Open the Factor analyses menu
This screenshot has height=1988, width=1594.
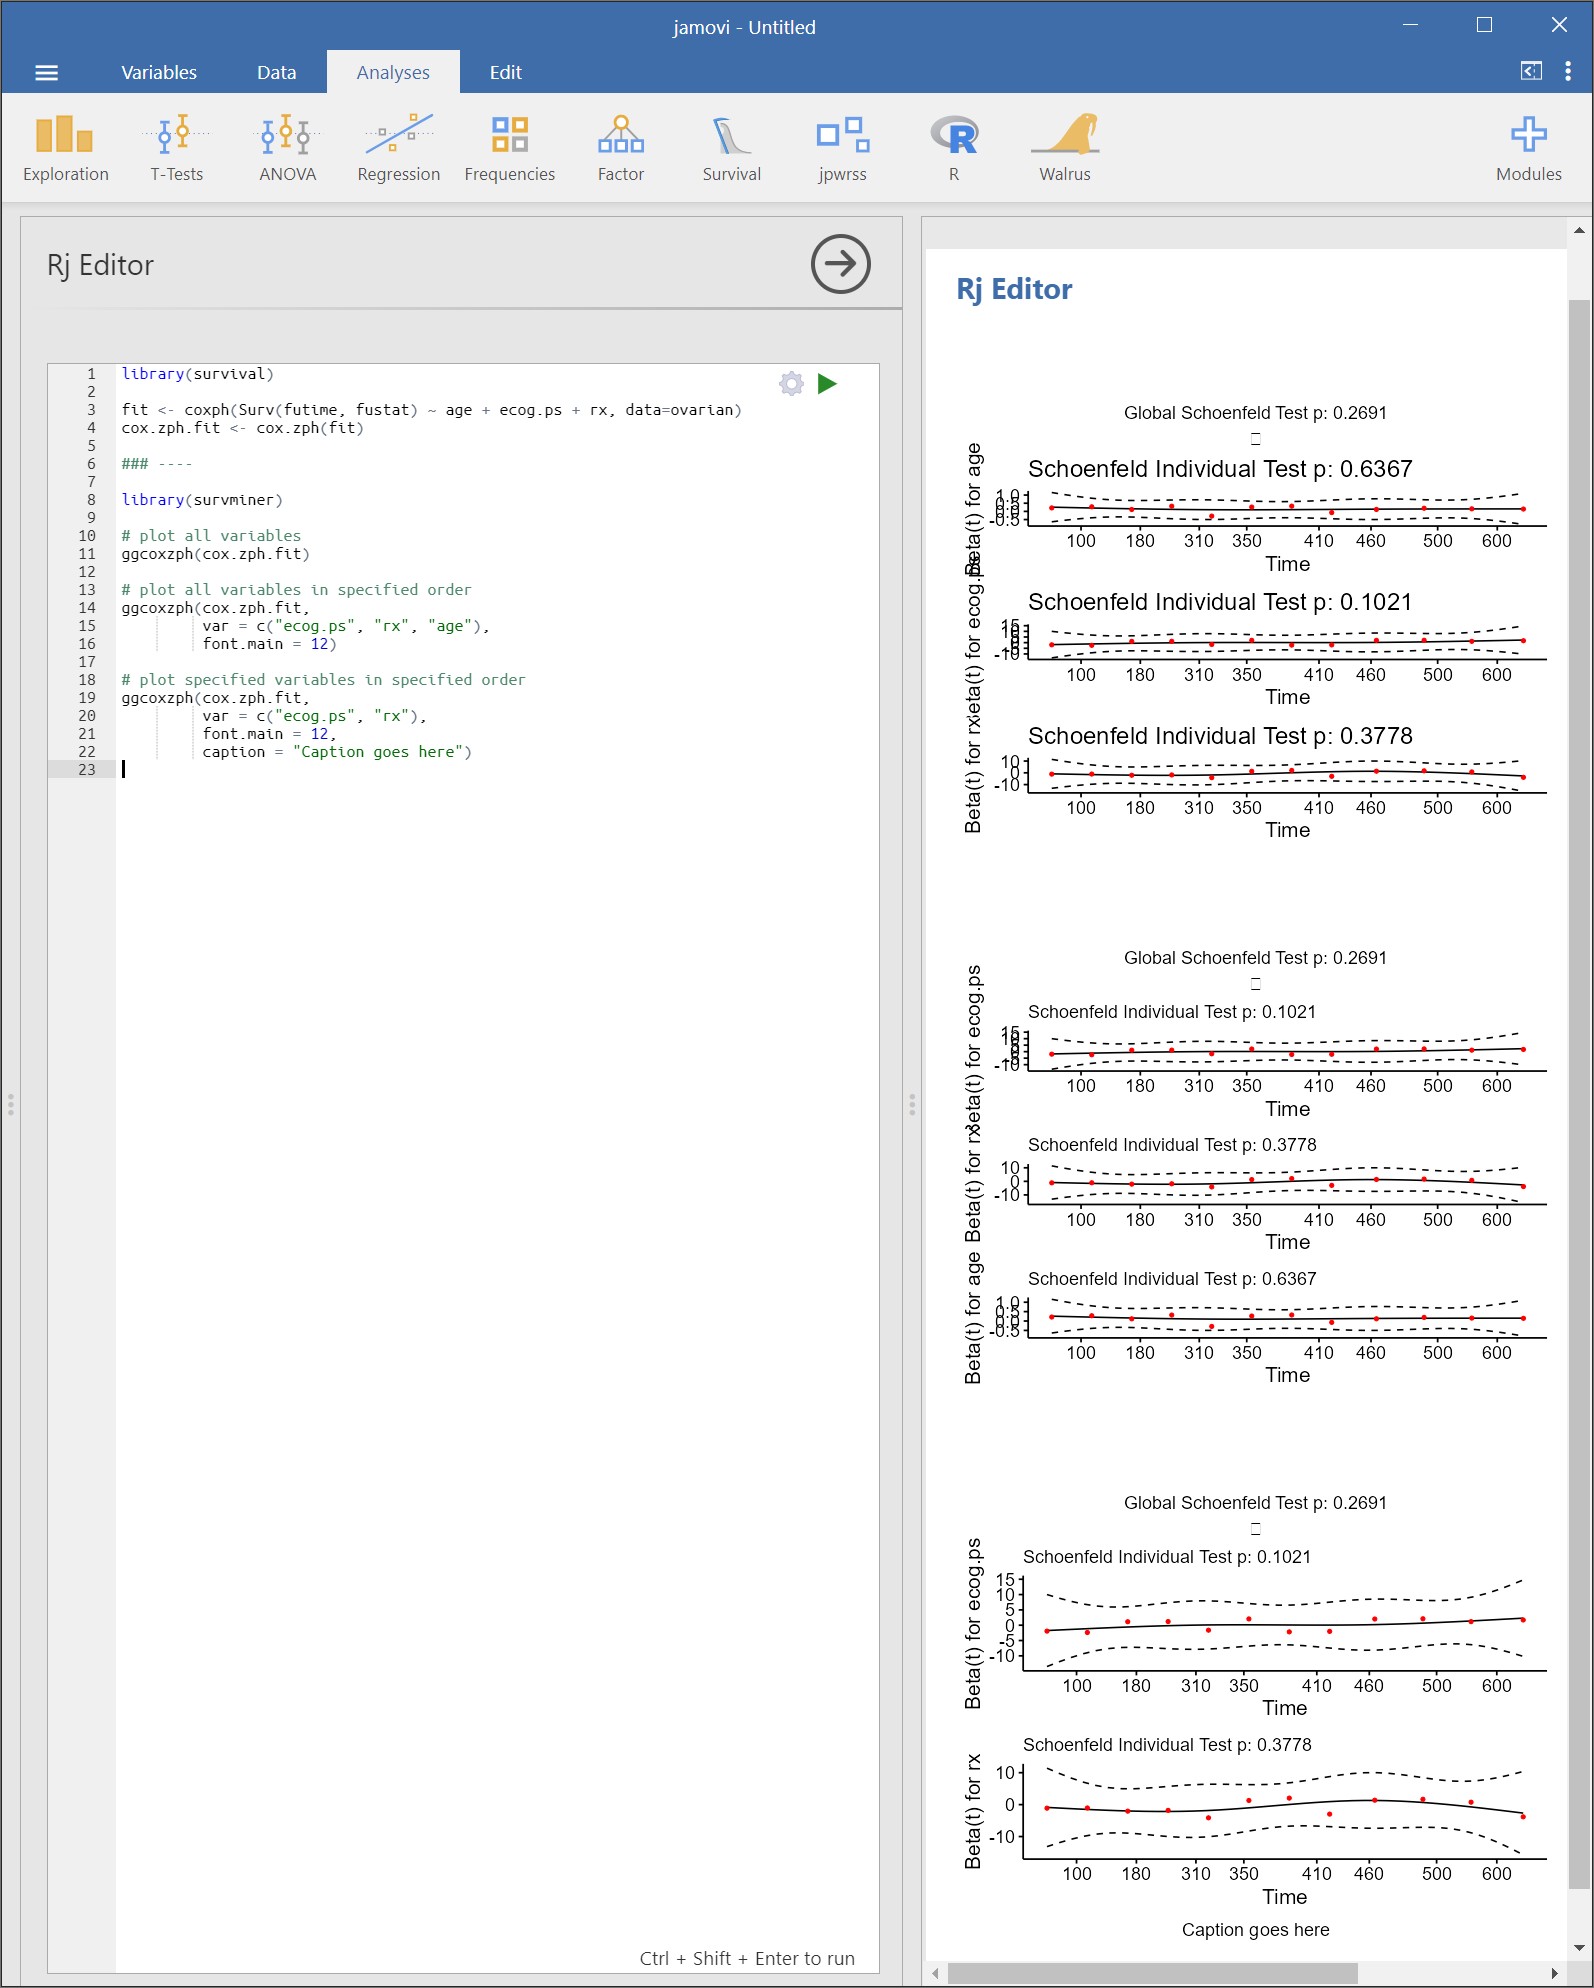pos(620,147)
